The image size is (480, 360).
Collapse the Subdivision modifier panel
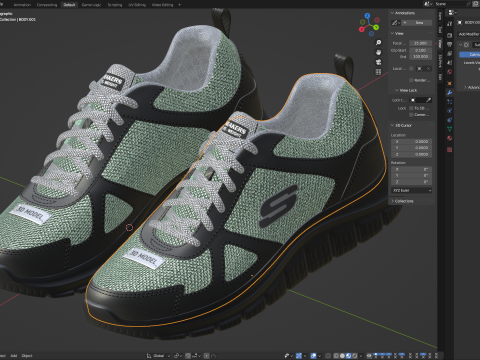point(460,45)
